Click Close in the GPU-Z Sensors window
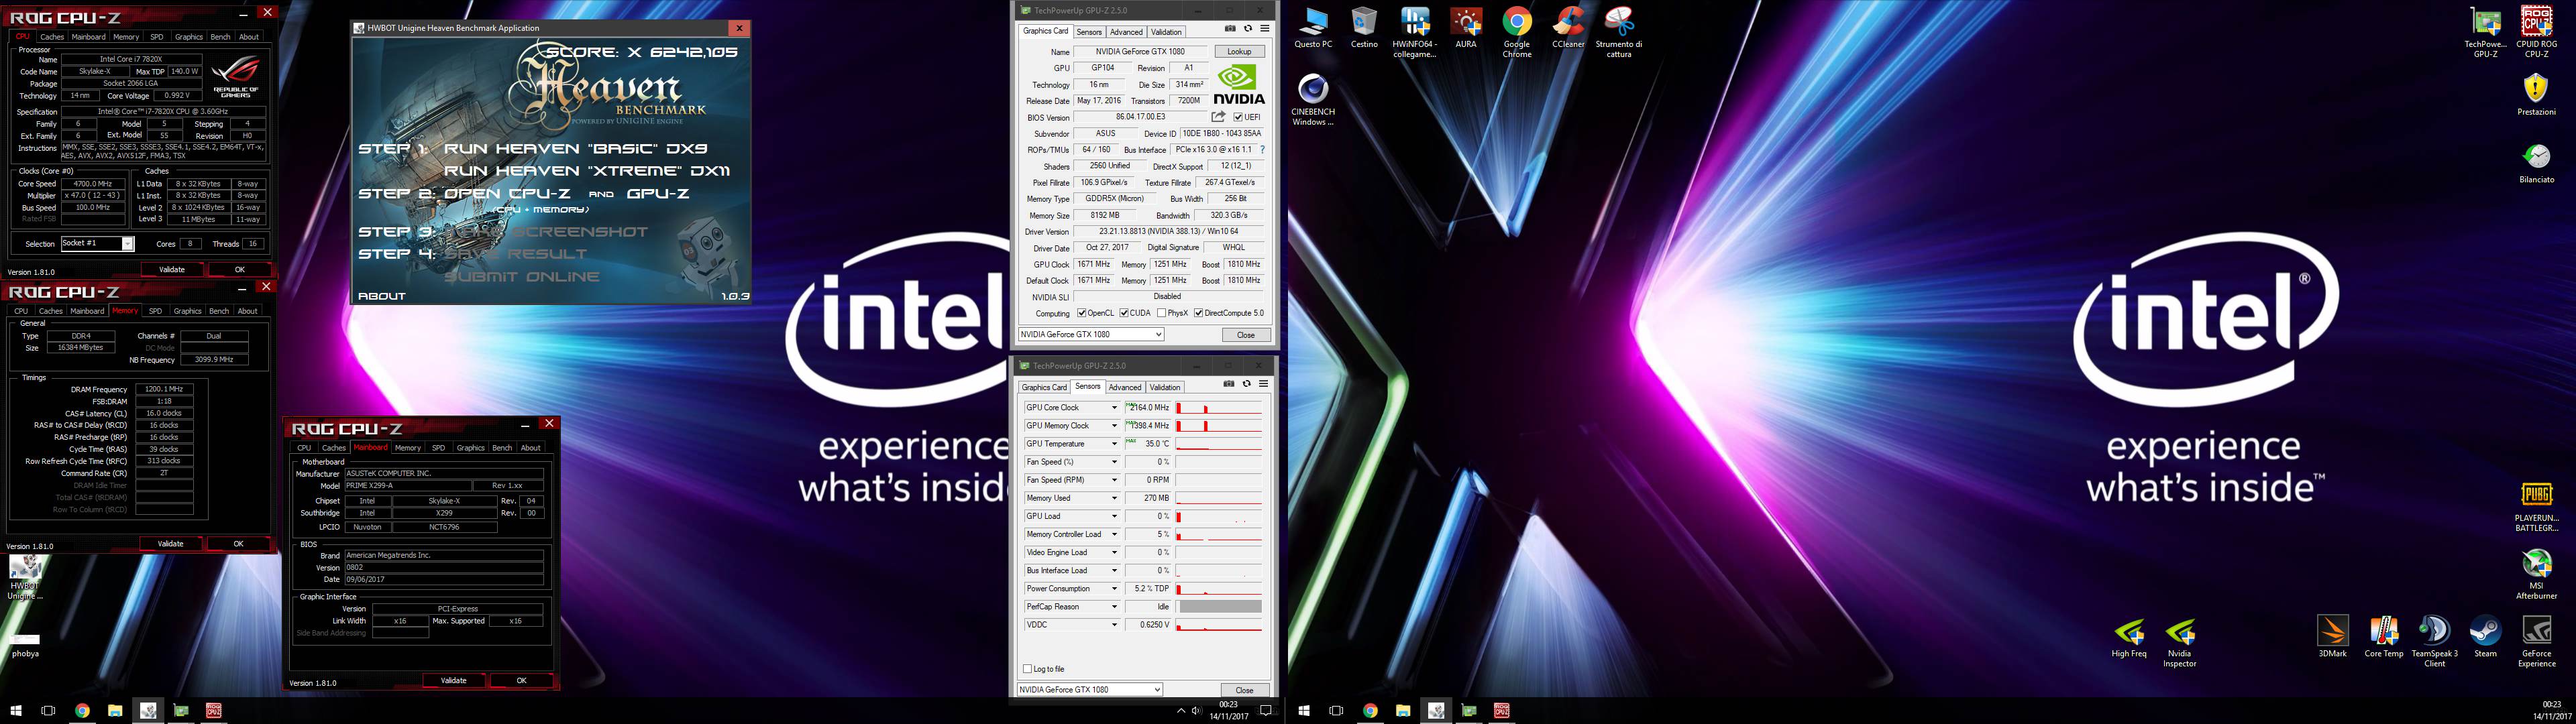 1245,690
